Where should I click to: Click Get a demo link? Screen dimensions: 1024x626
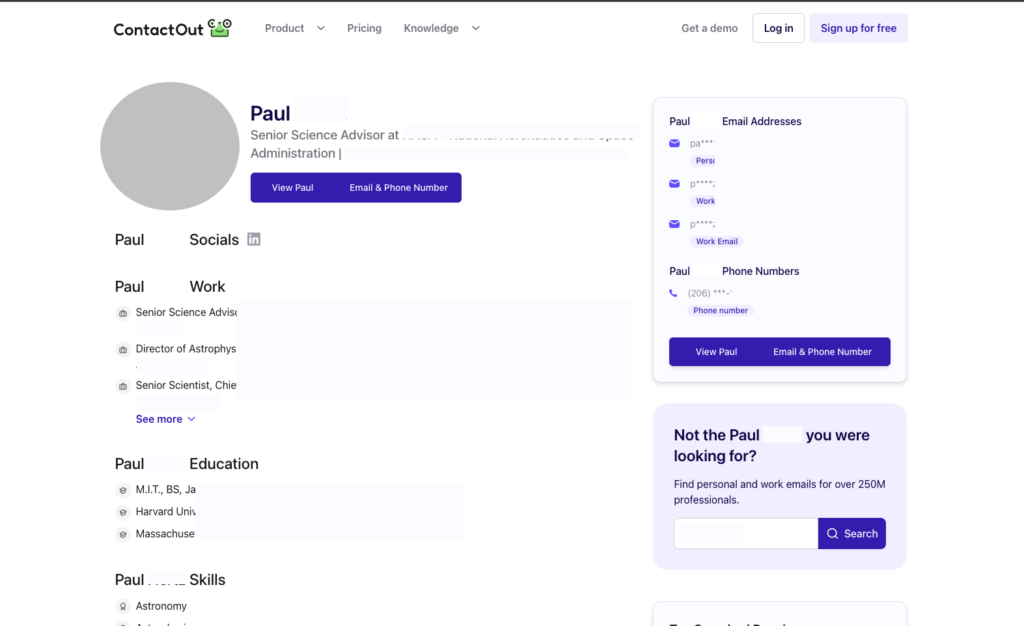click(x=709, y=28)
